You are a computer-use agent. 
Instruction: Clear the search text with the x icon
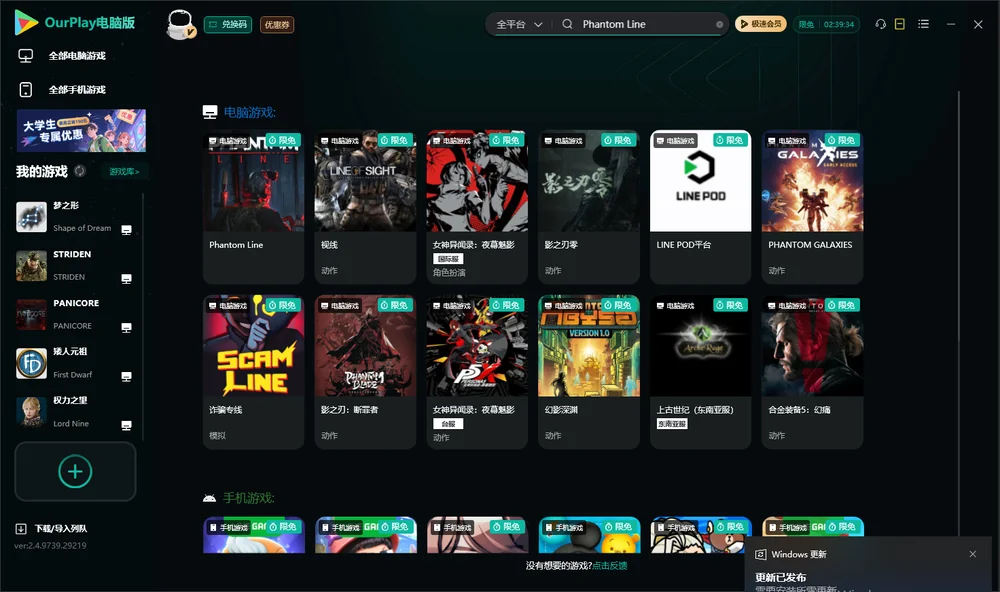[x=719, y=24]
